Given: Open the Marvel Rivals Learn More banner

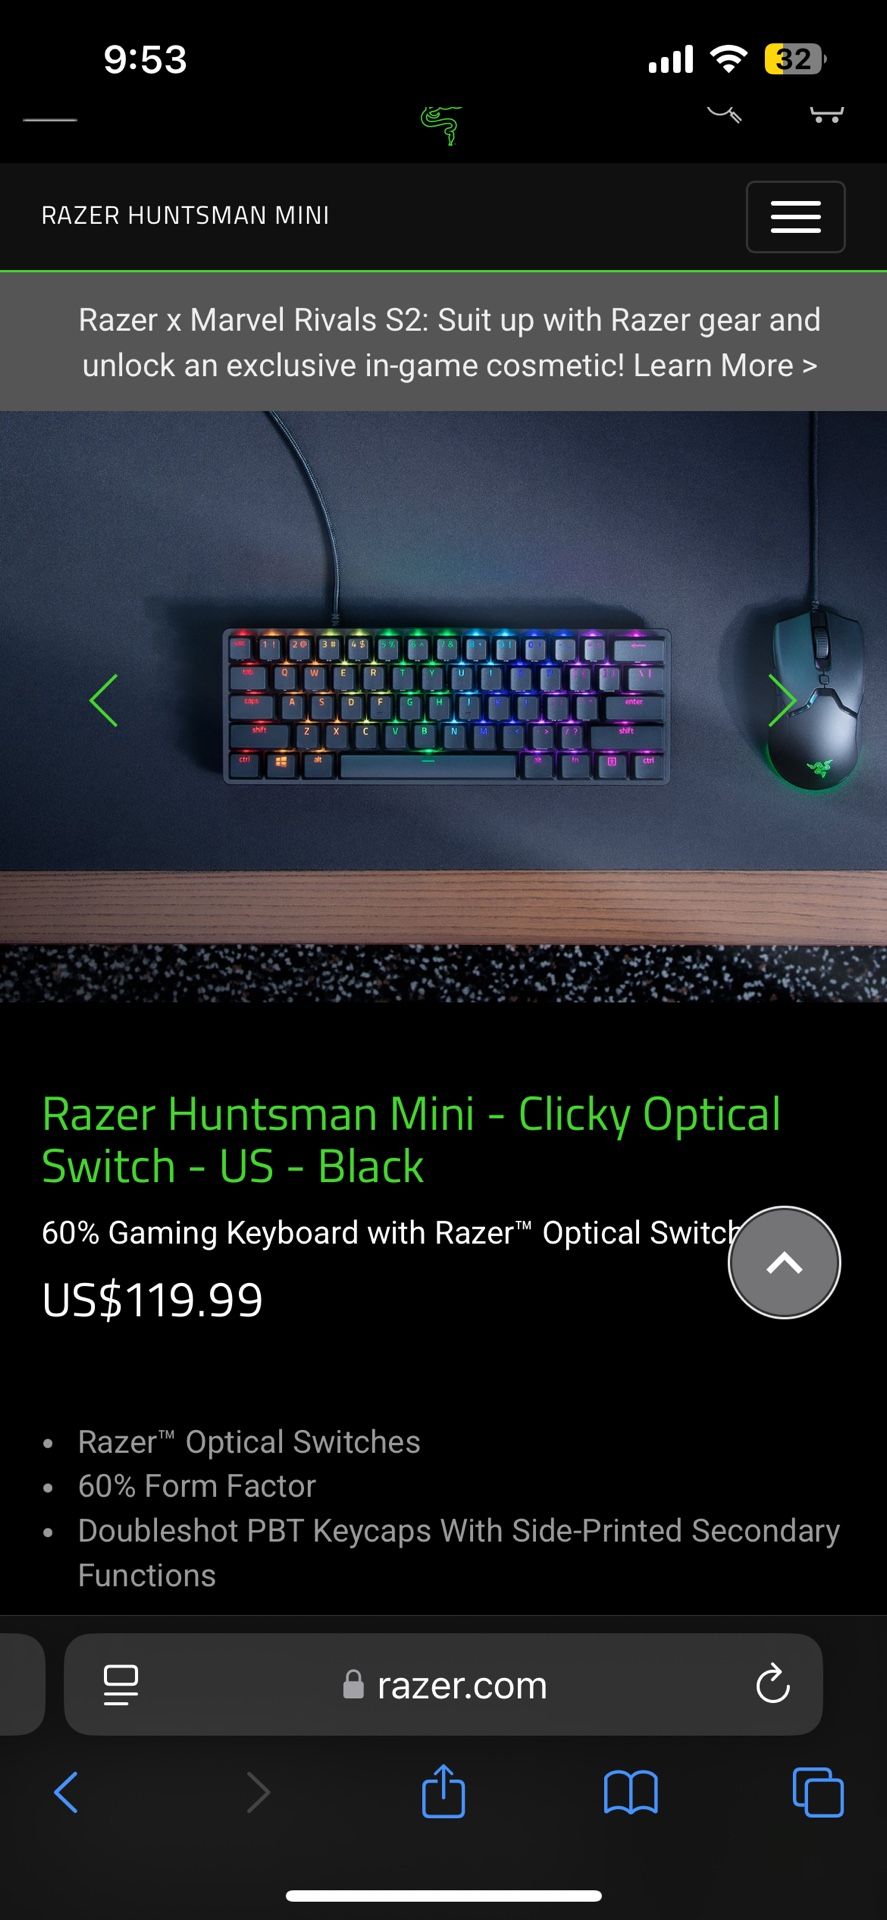Looking at the screenshot, I should (x=449, y=342).
